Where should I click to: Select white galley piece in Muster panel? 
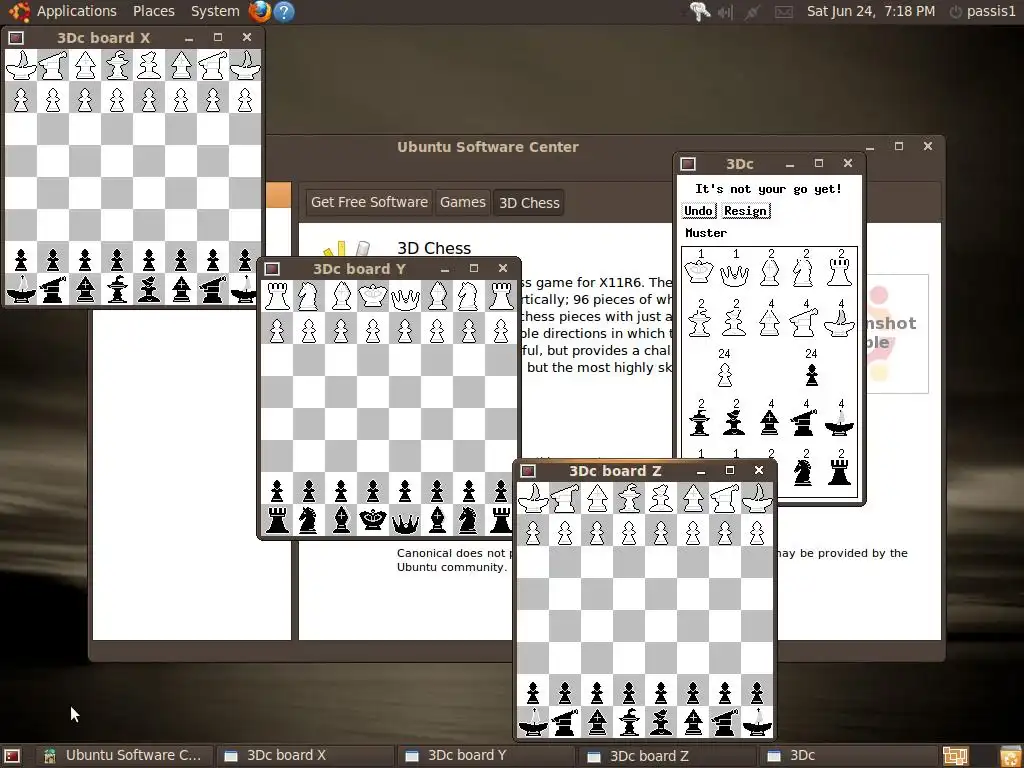tap(840, 323)
